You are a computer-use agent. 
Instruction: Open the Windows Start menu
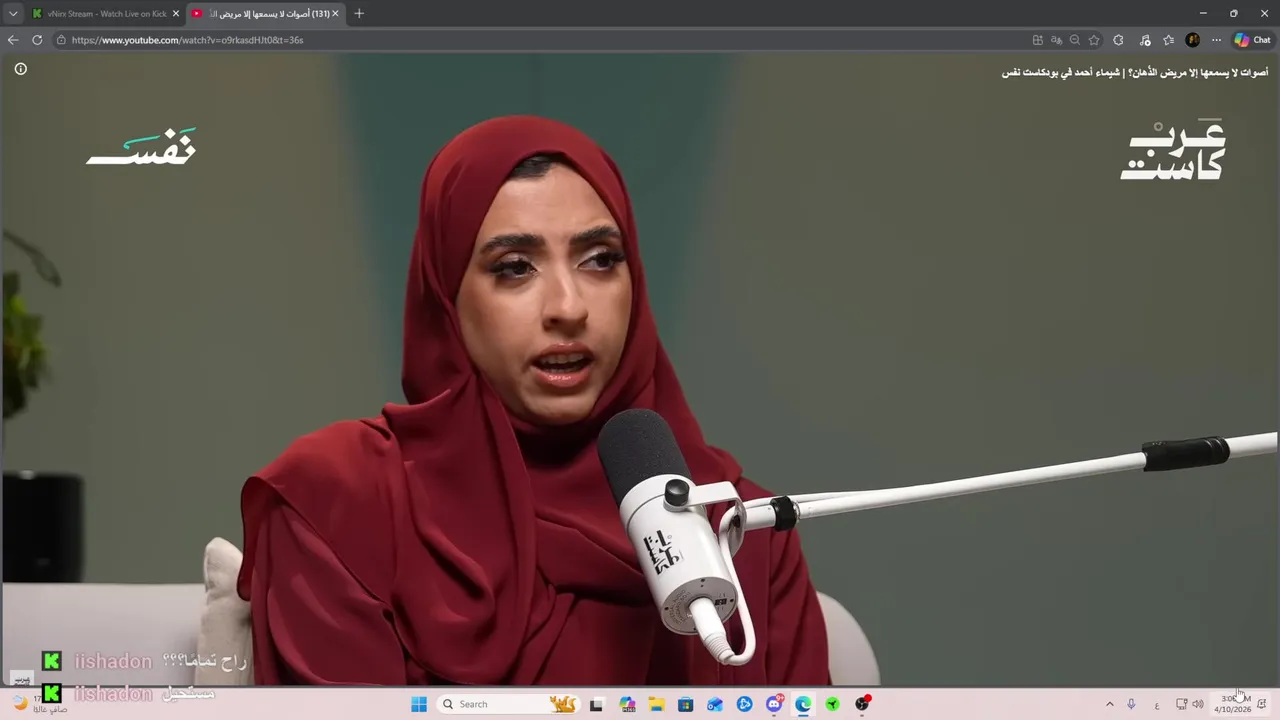(x=419, y=704)
